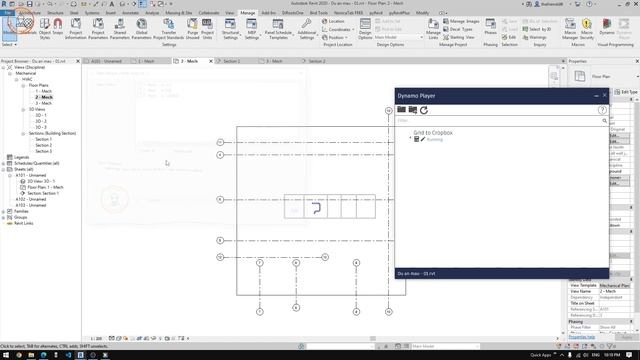Viewport: 640px width, 360px height.
Task: Open Modify ribbon tab
Action: [x=422, y=13]
